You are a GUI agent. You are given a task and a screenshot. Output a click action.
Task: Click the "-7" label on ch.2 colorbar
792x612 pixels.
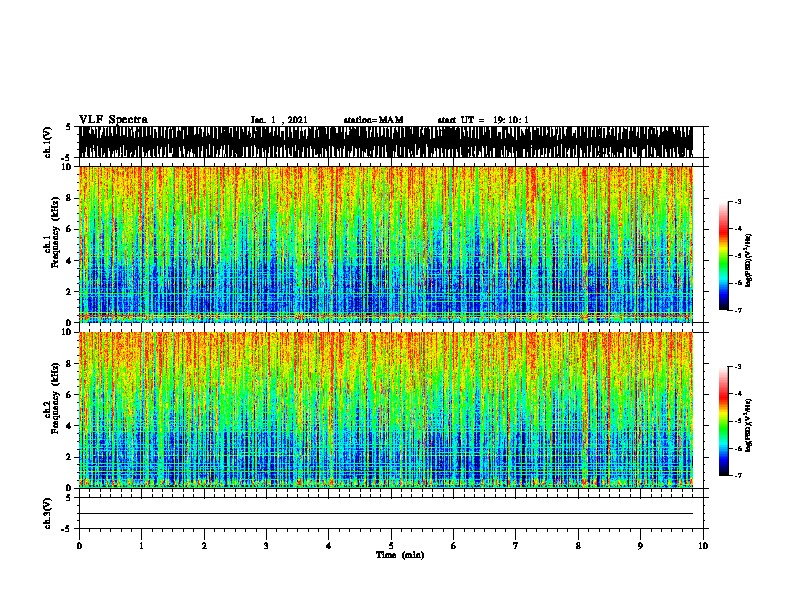pyautogui.click(x=738, y=476)
